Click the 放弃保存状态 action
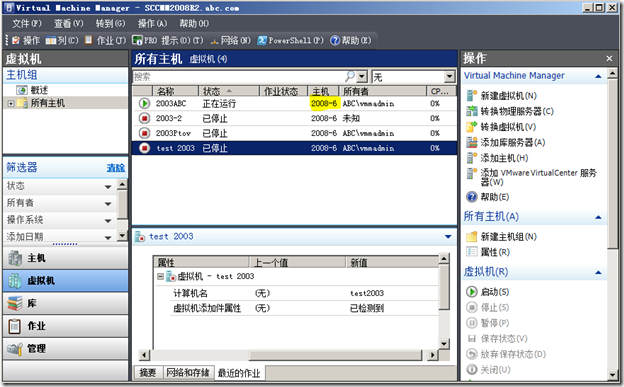This screenshot has height=387, width=624. click(506, 354)
